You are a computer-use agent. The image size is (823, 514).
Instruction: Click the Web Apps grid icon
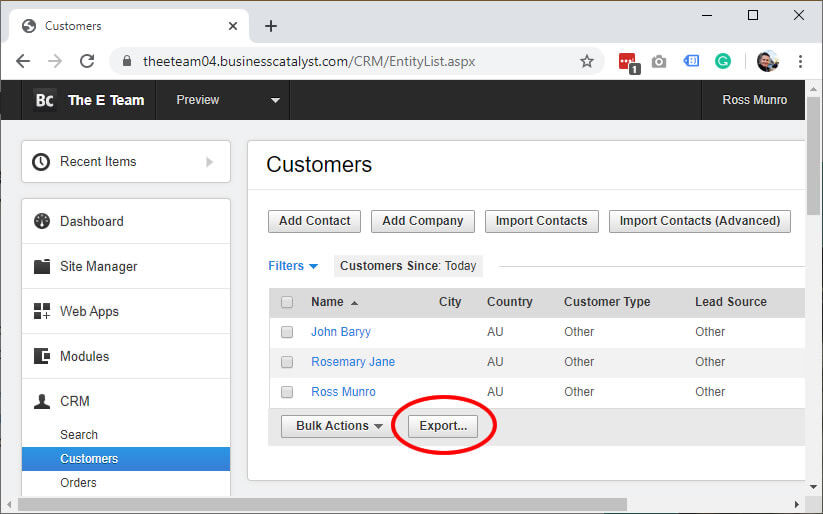click(x=42, y=311)
